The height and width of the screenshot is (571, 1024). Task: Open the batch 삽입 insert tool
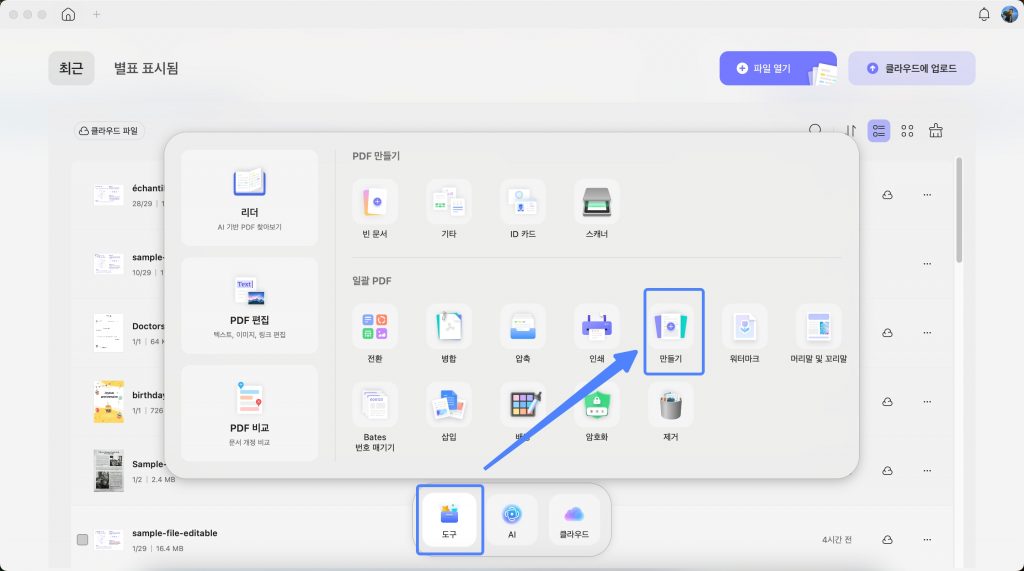coord(449,412)
